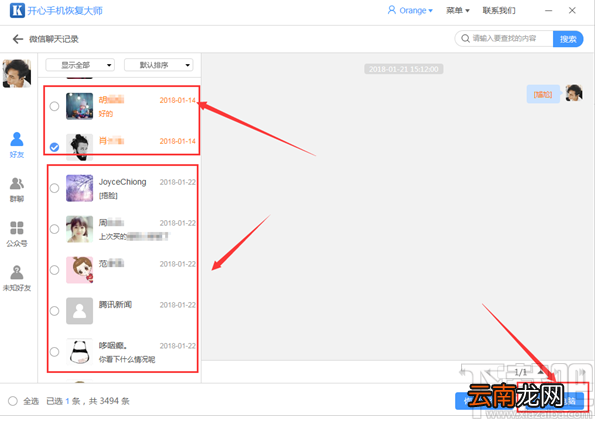
Task: Select the radio button for contact 周
Action: [54, 229]
